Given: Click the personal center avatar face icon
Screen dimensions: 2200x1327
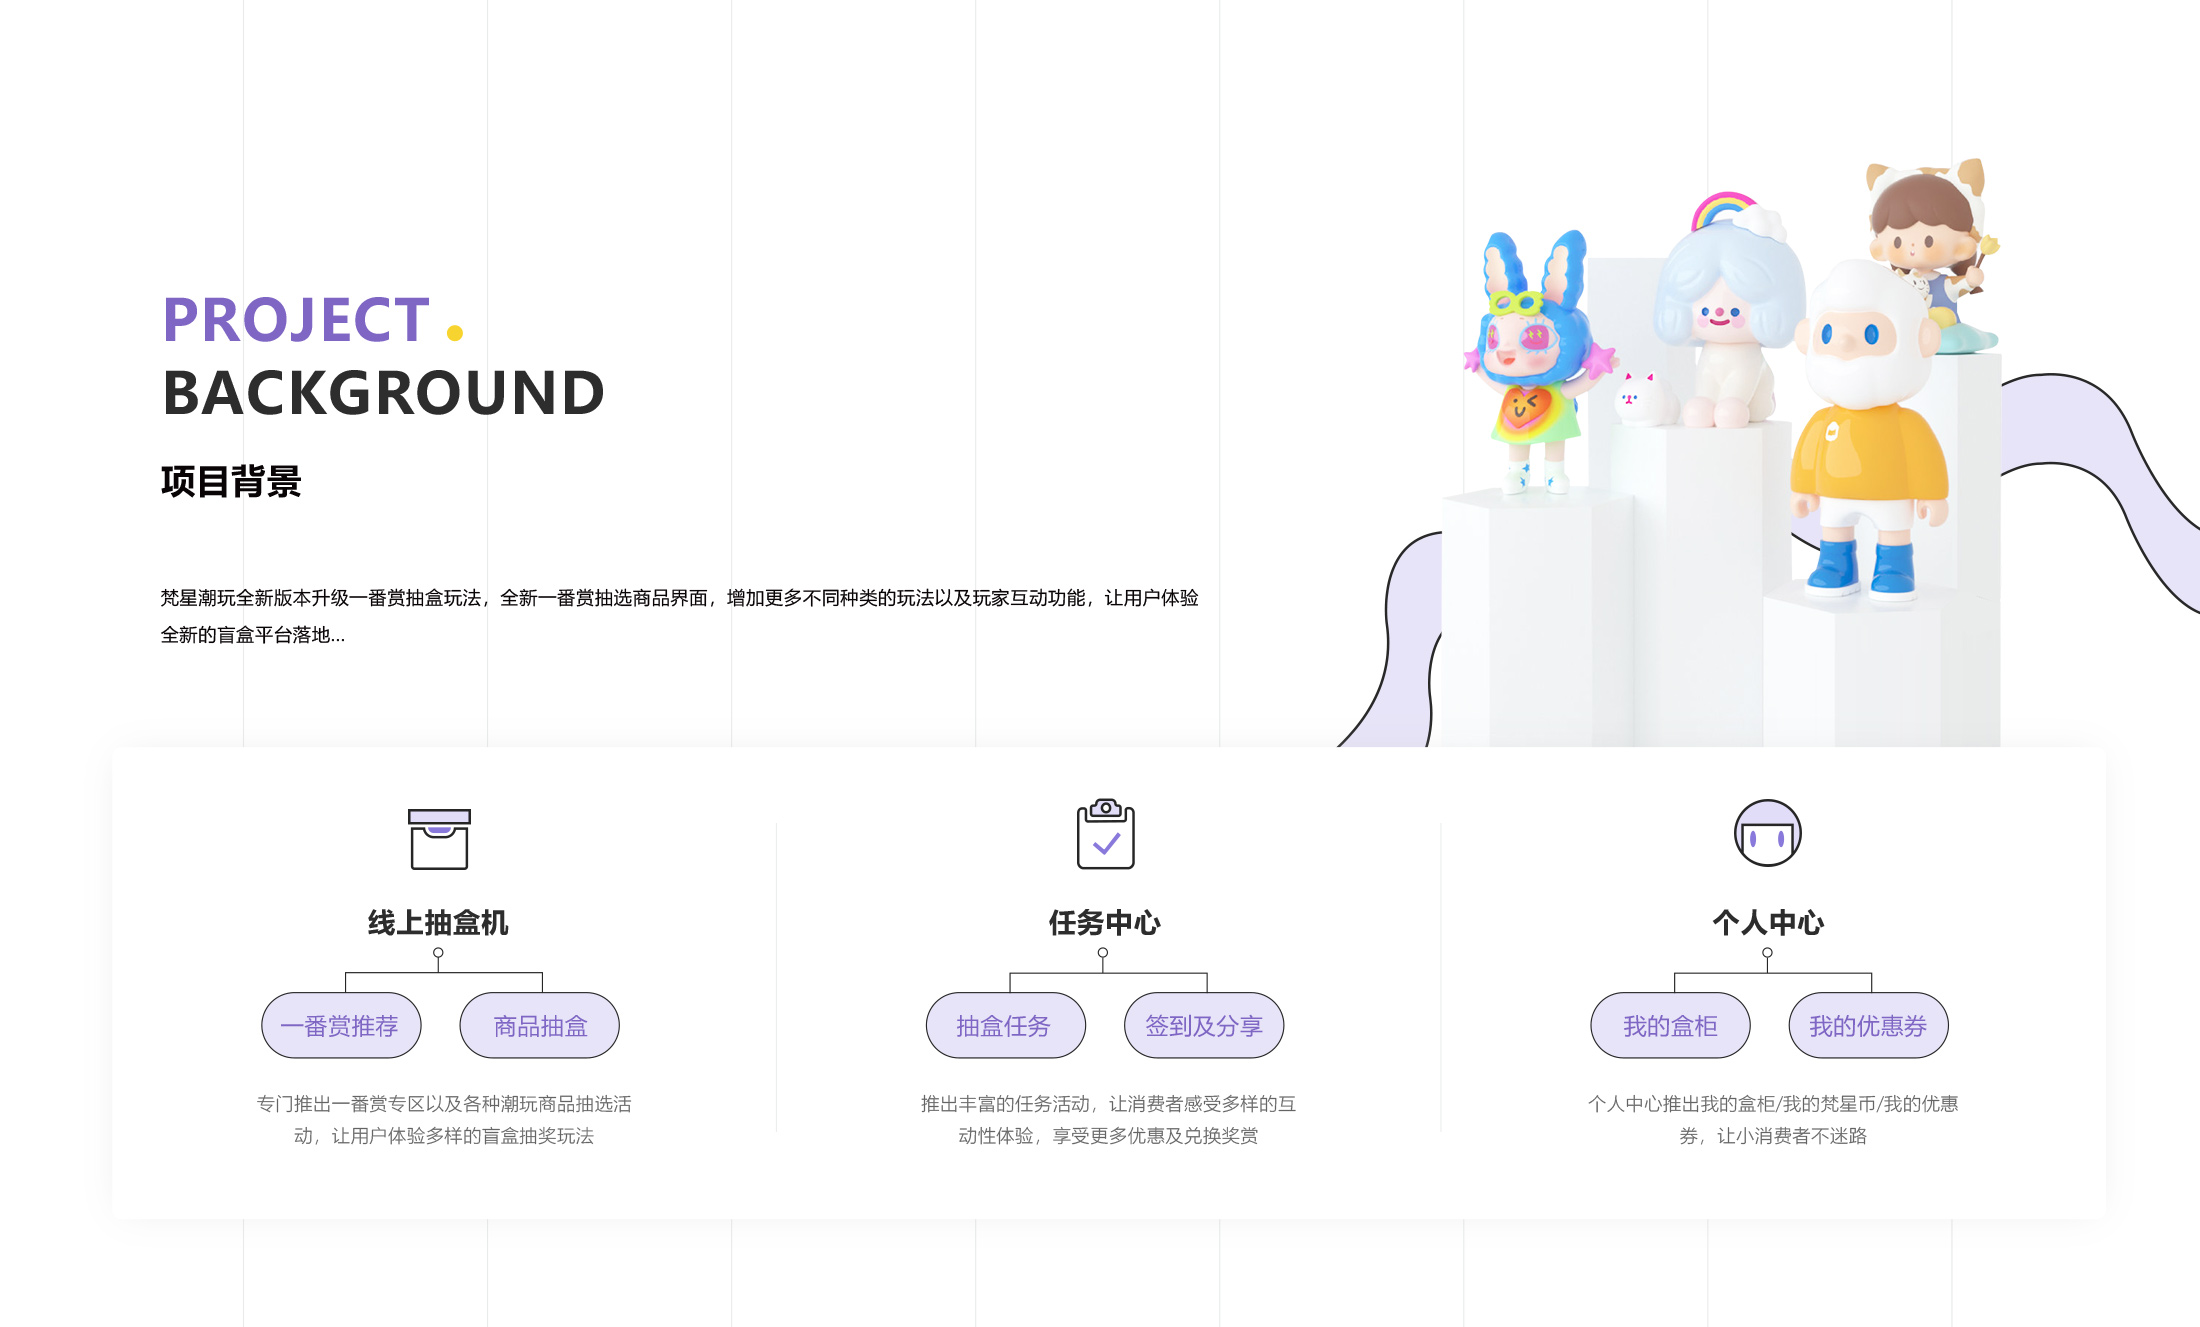Looking at the screenshot, I should pyautogui.click(x=1767, y=833).
